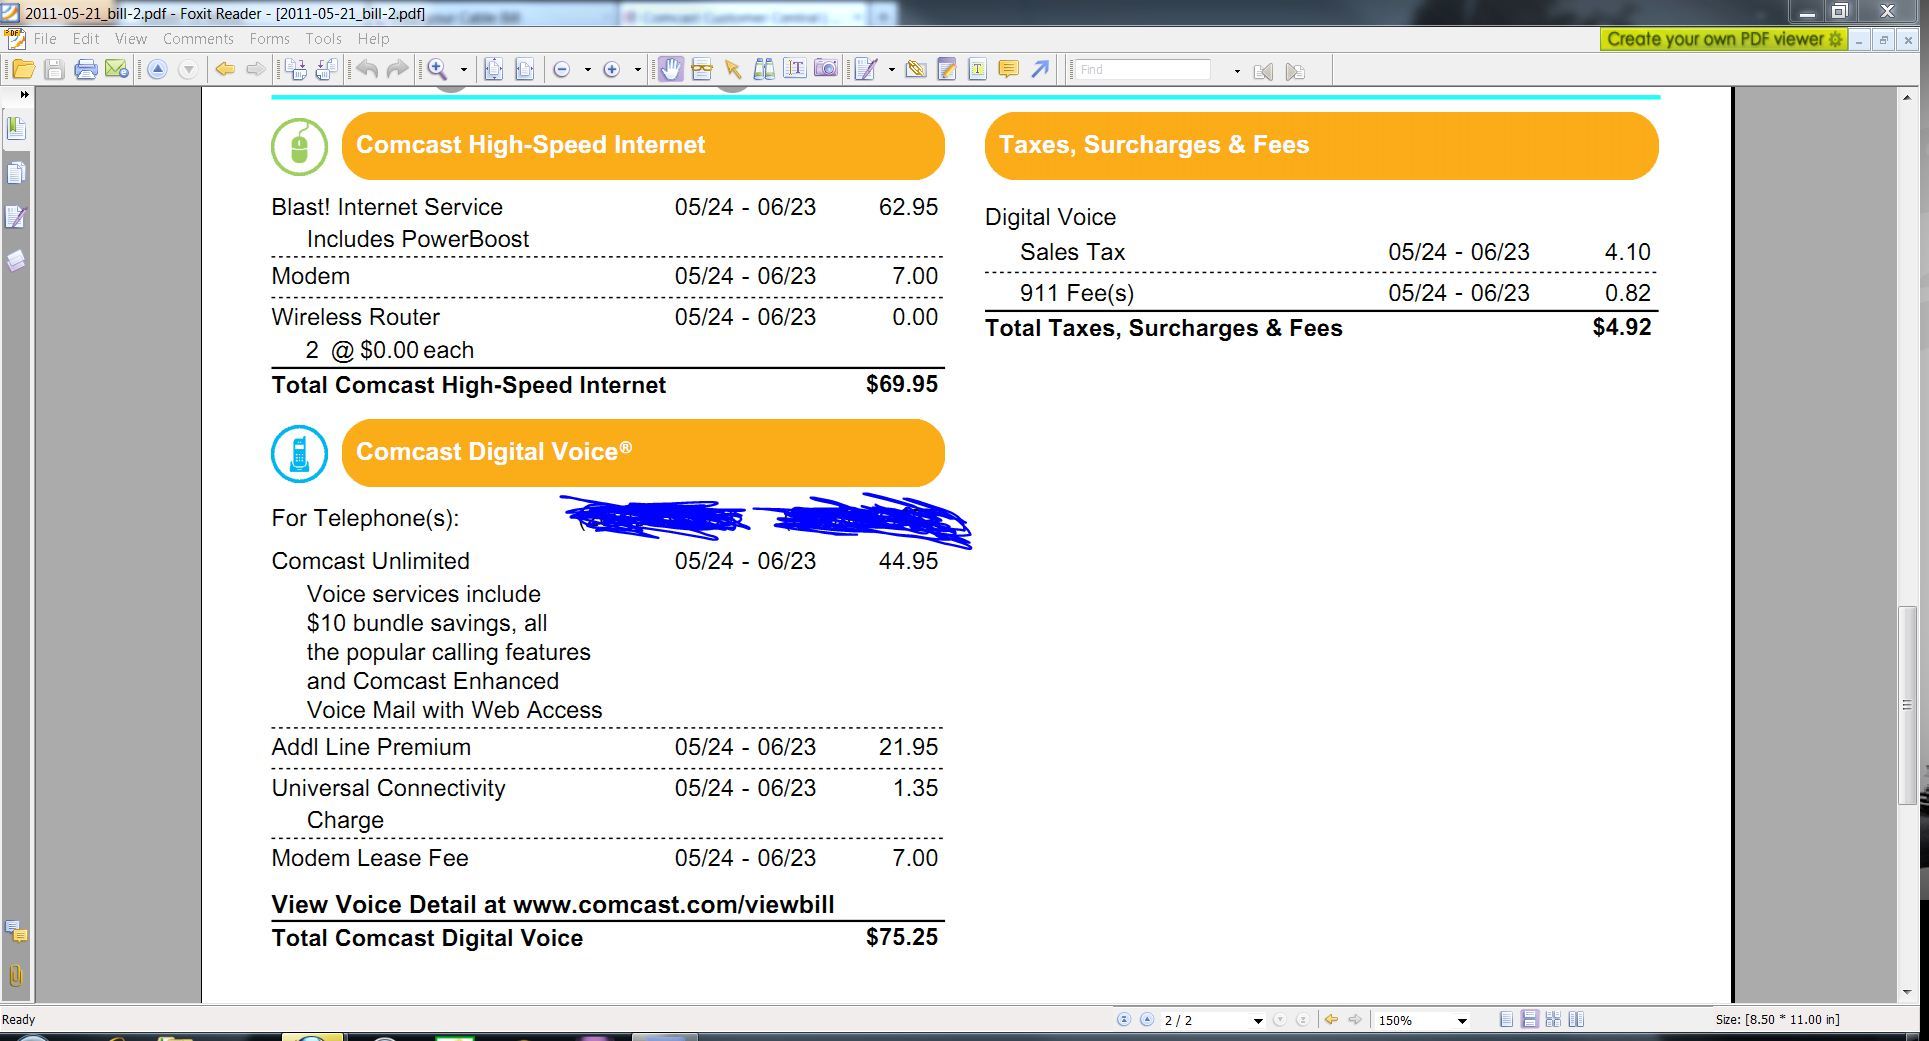Open the Find options dropdown arrow
The width and height of the screenshot is (1929, 1041).
coord(1237,71)
